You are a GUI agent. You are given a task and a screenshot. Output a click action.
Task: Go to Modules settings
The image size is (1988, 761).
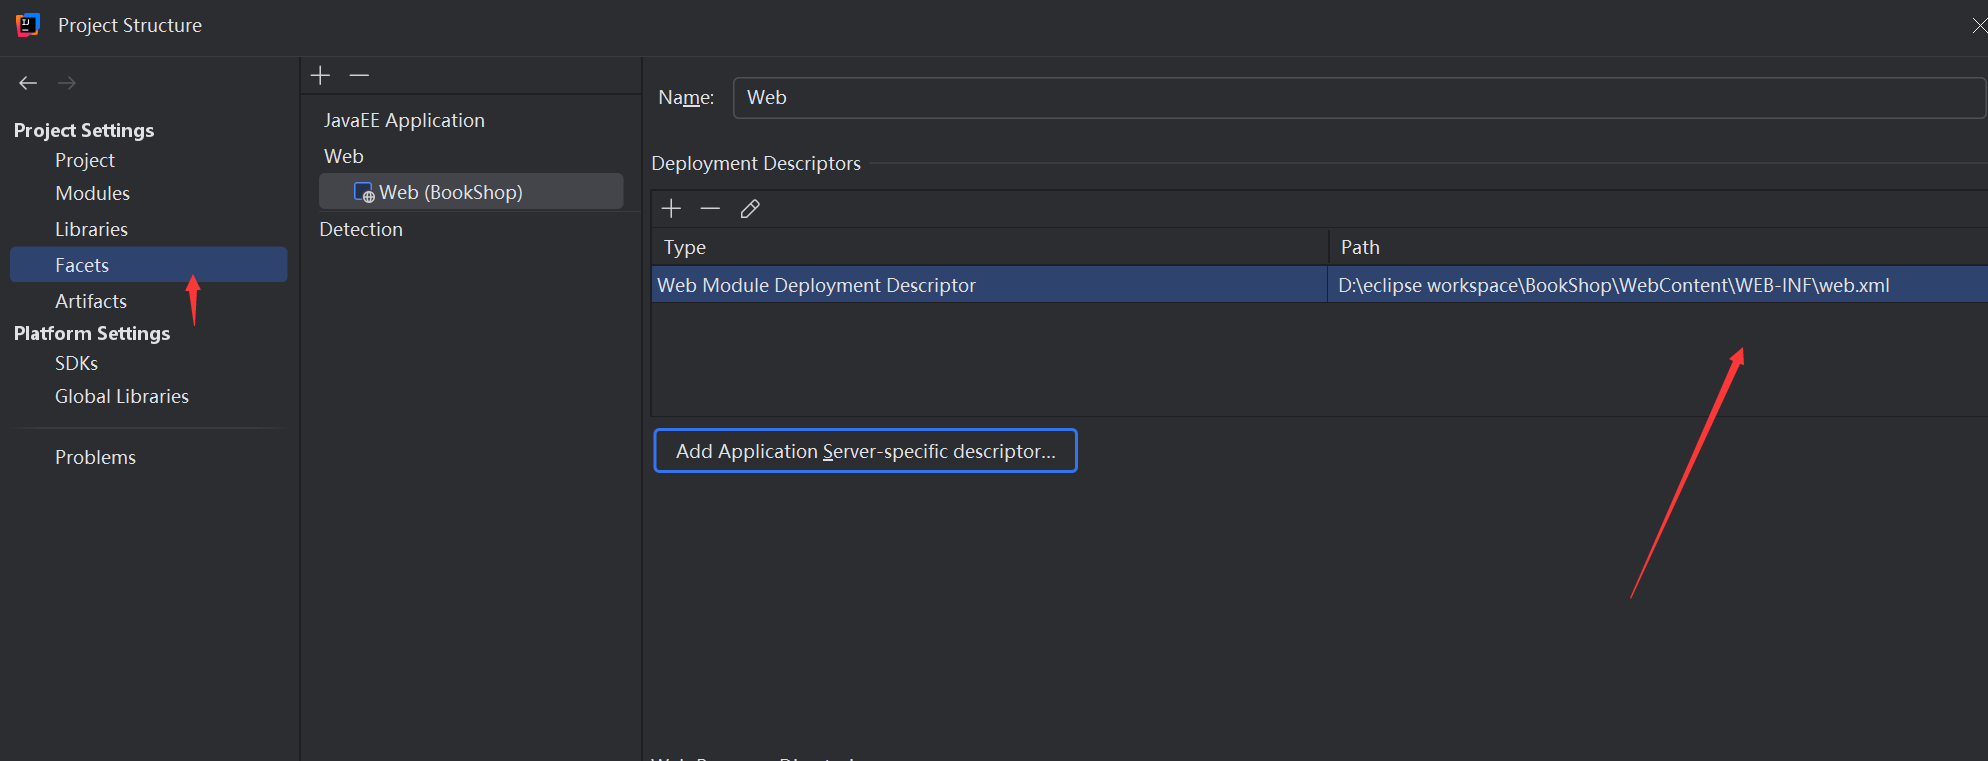click(92, 193)
